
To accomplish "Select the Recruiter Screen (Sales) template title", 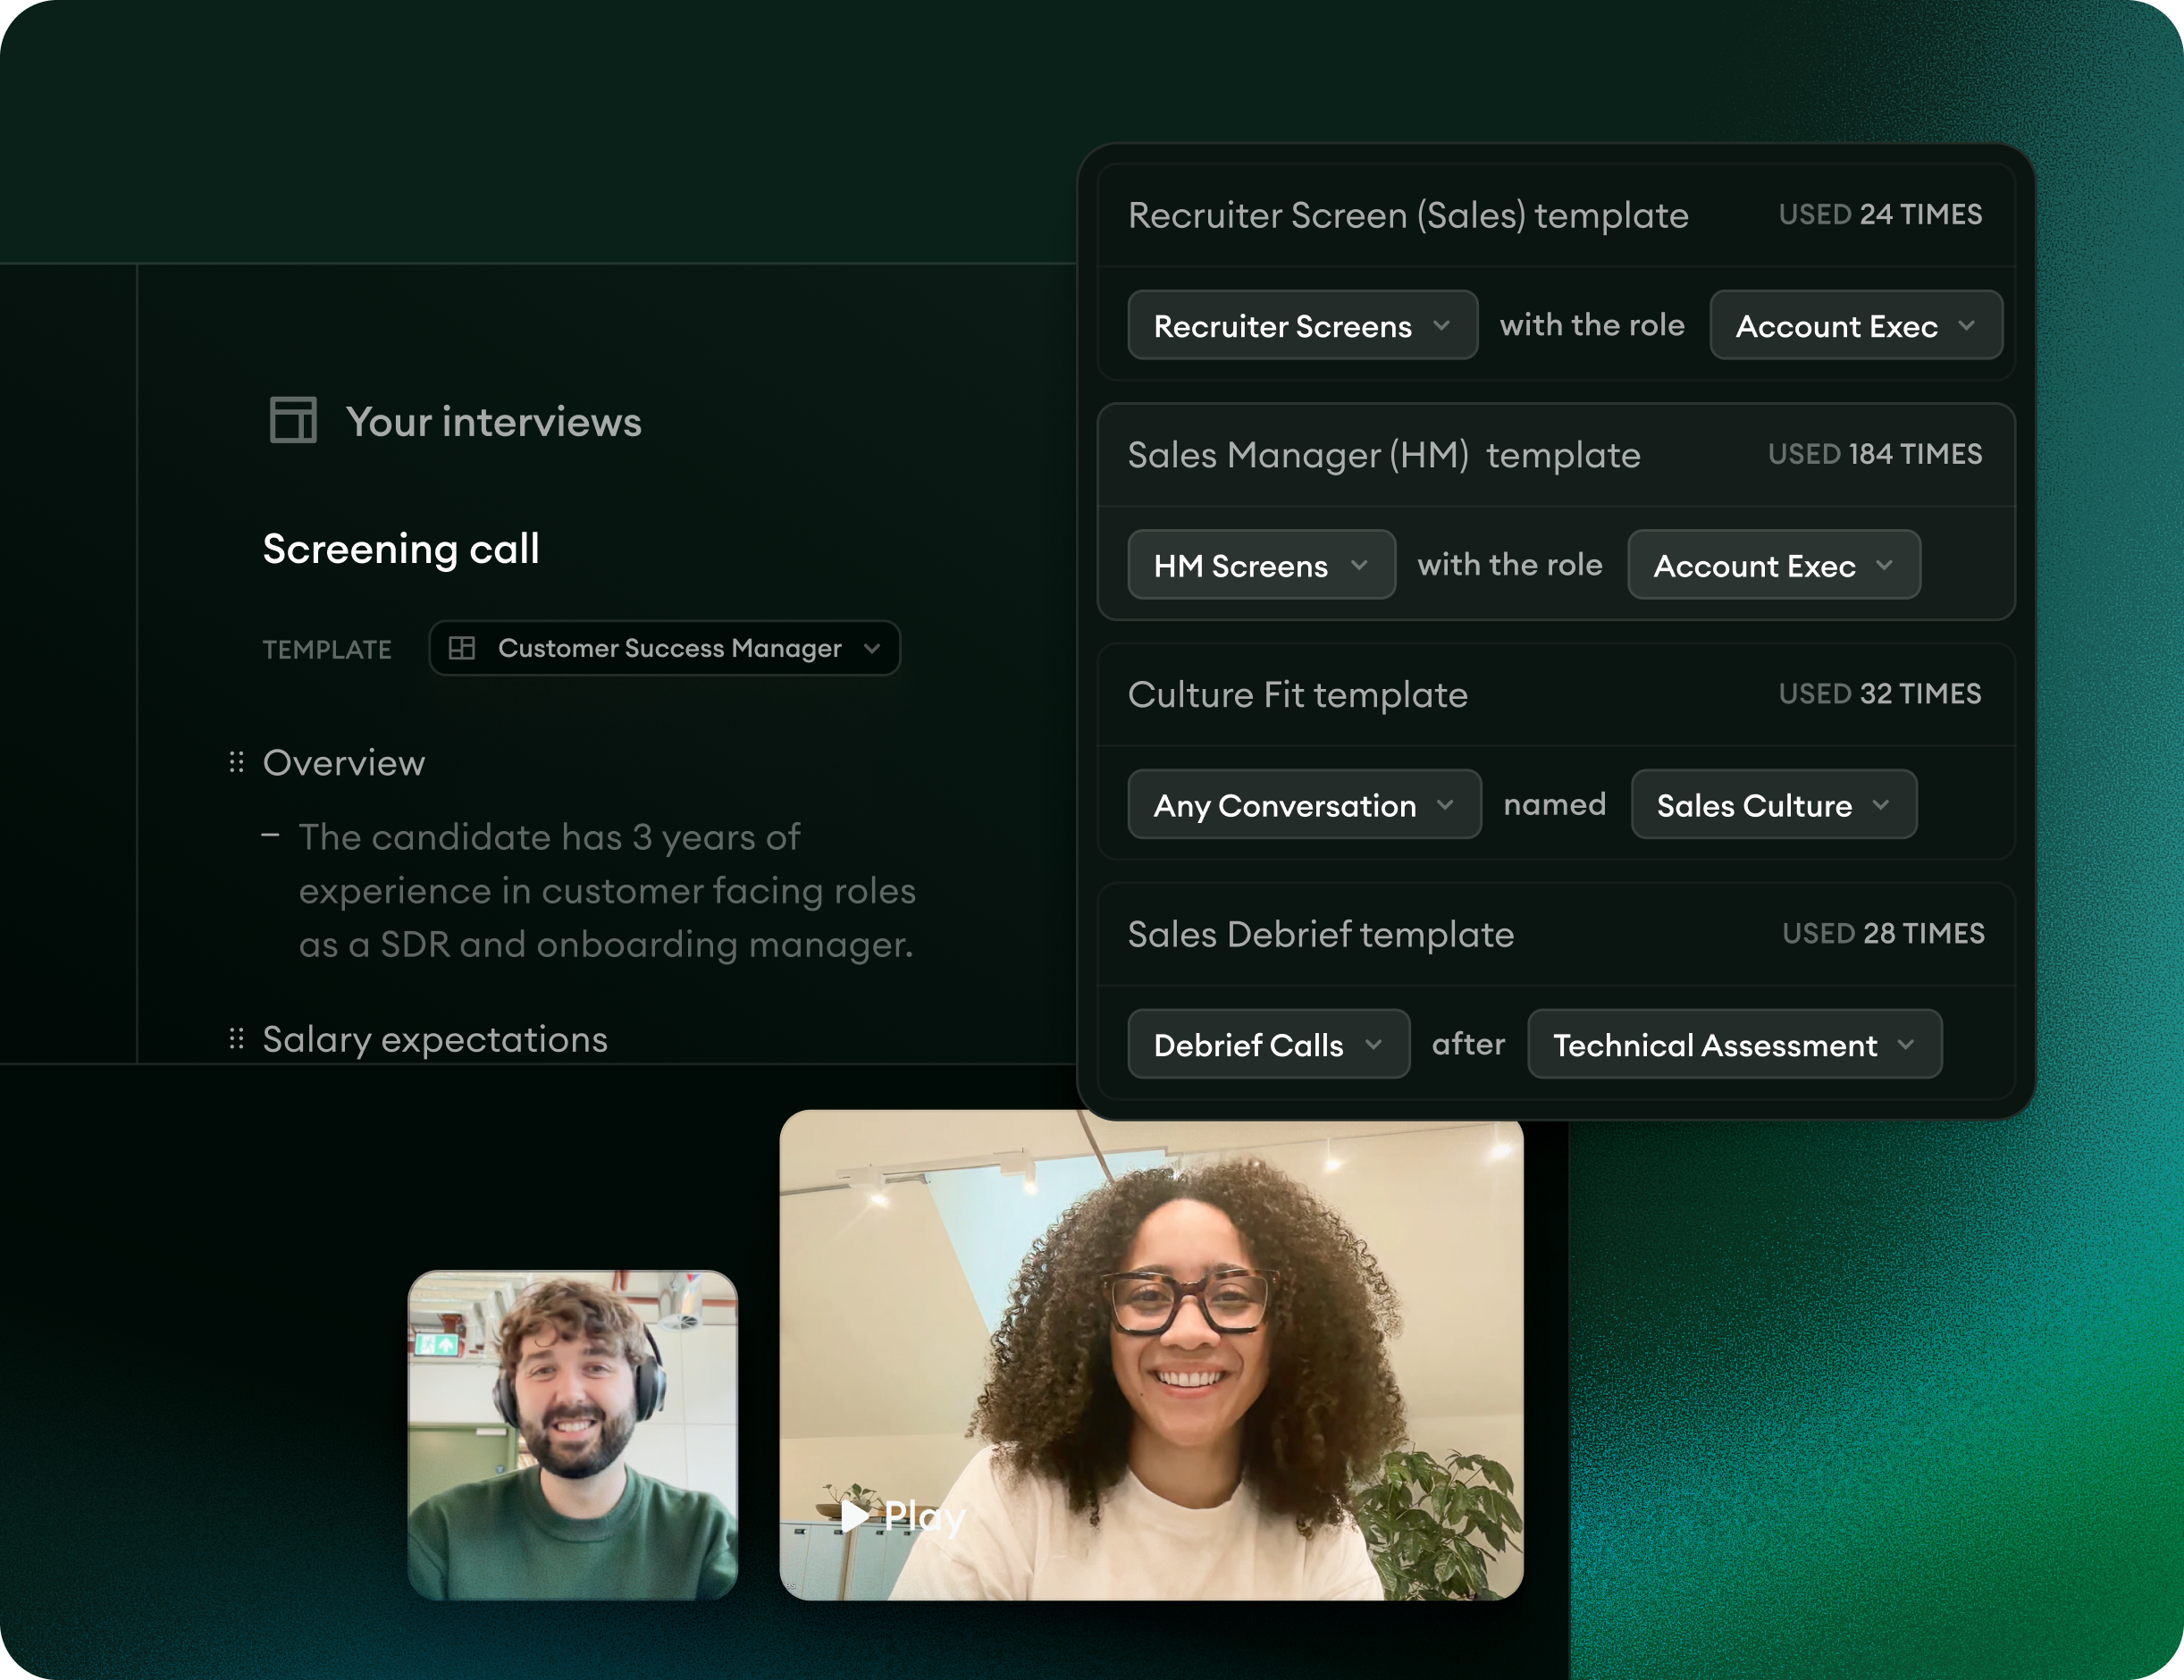I will coord(1408,215).
